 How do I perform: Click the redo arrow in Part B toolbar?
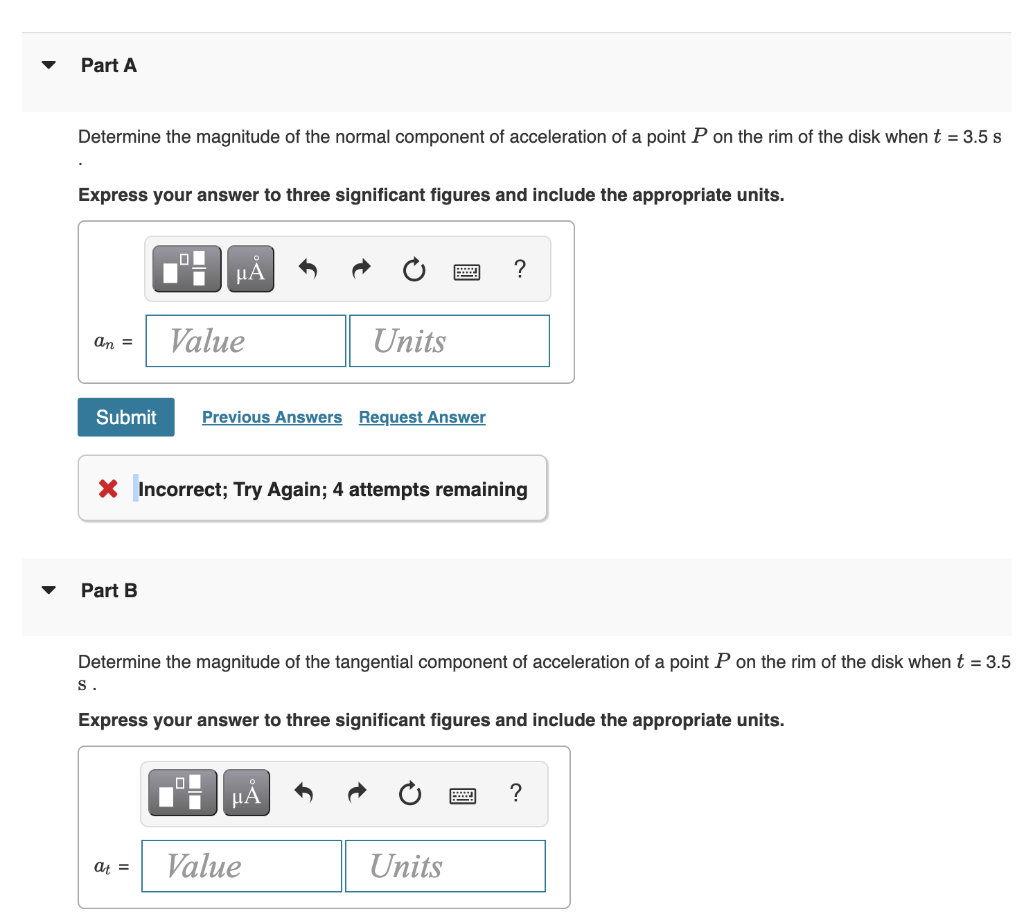(x=357, y=793)
